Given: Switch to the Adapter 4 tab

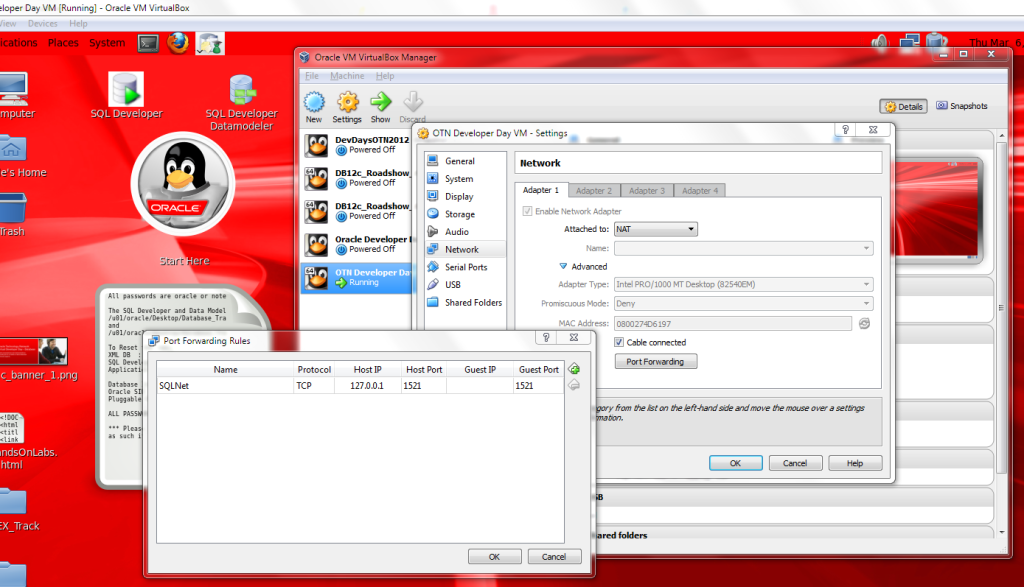Looking at the screenshot, I should pos(699,191).
